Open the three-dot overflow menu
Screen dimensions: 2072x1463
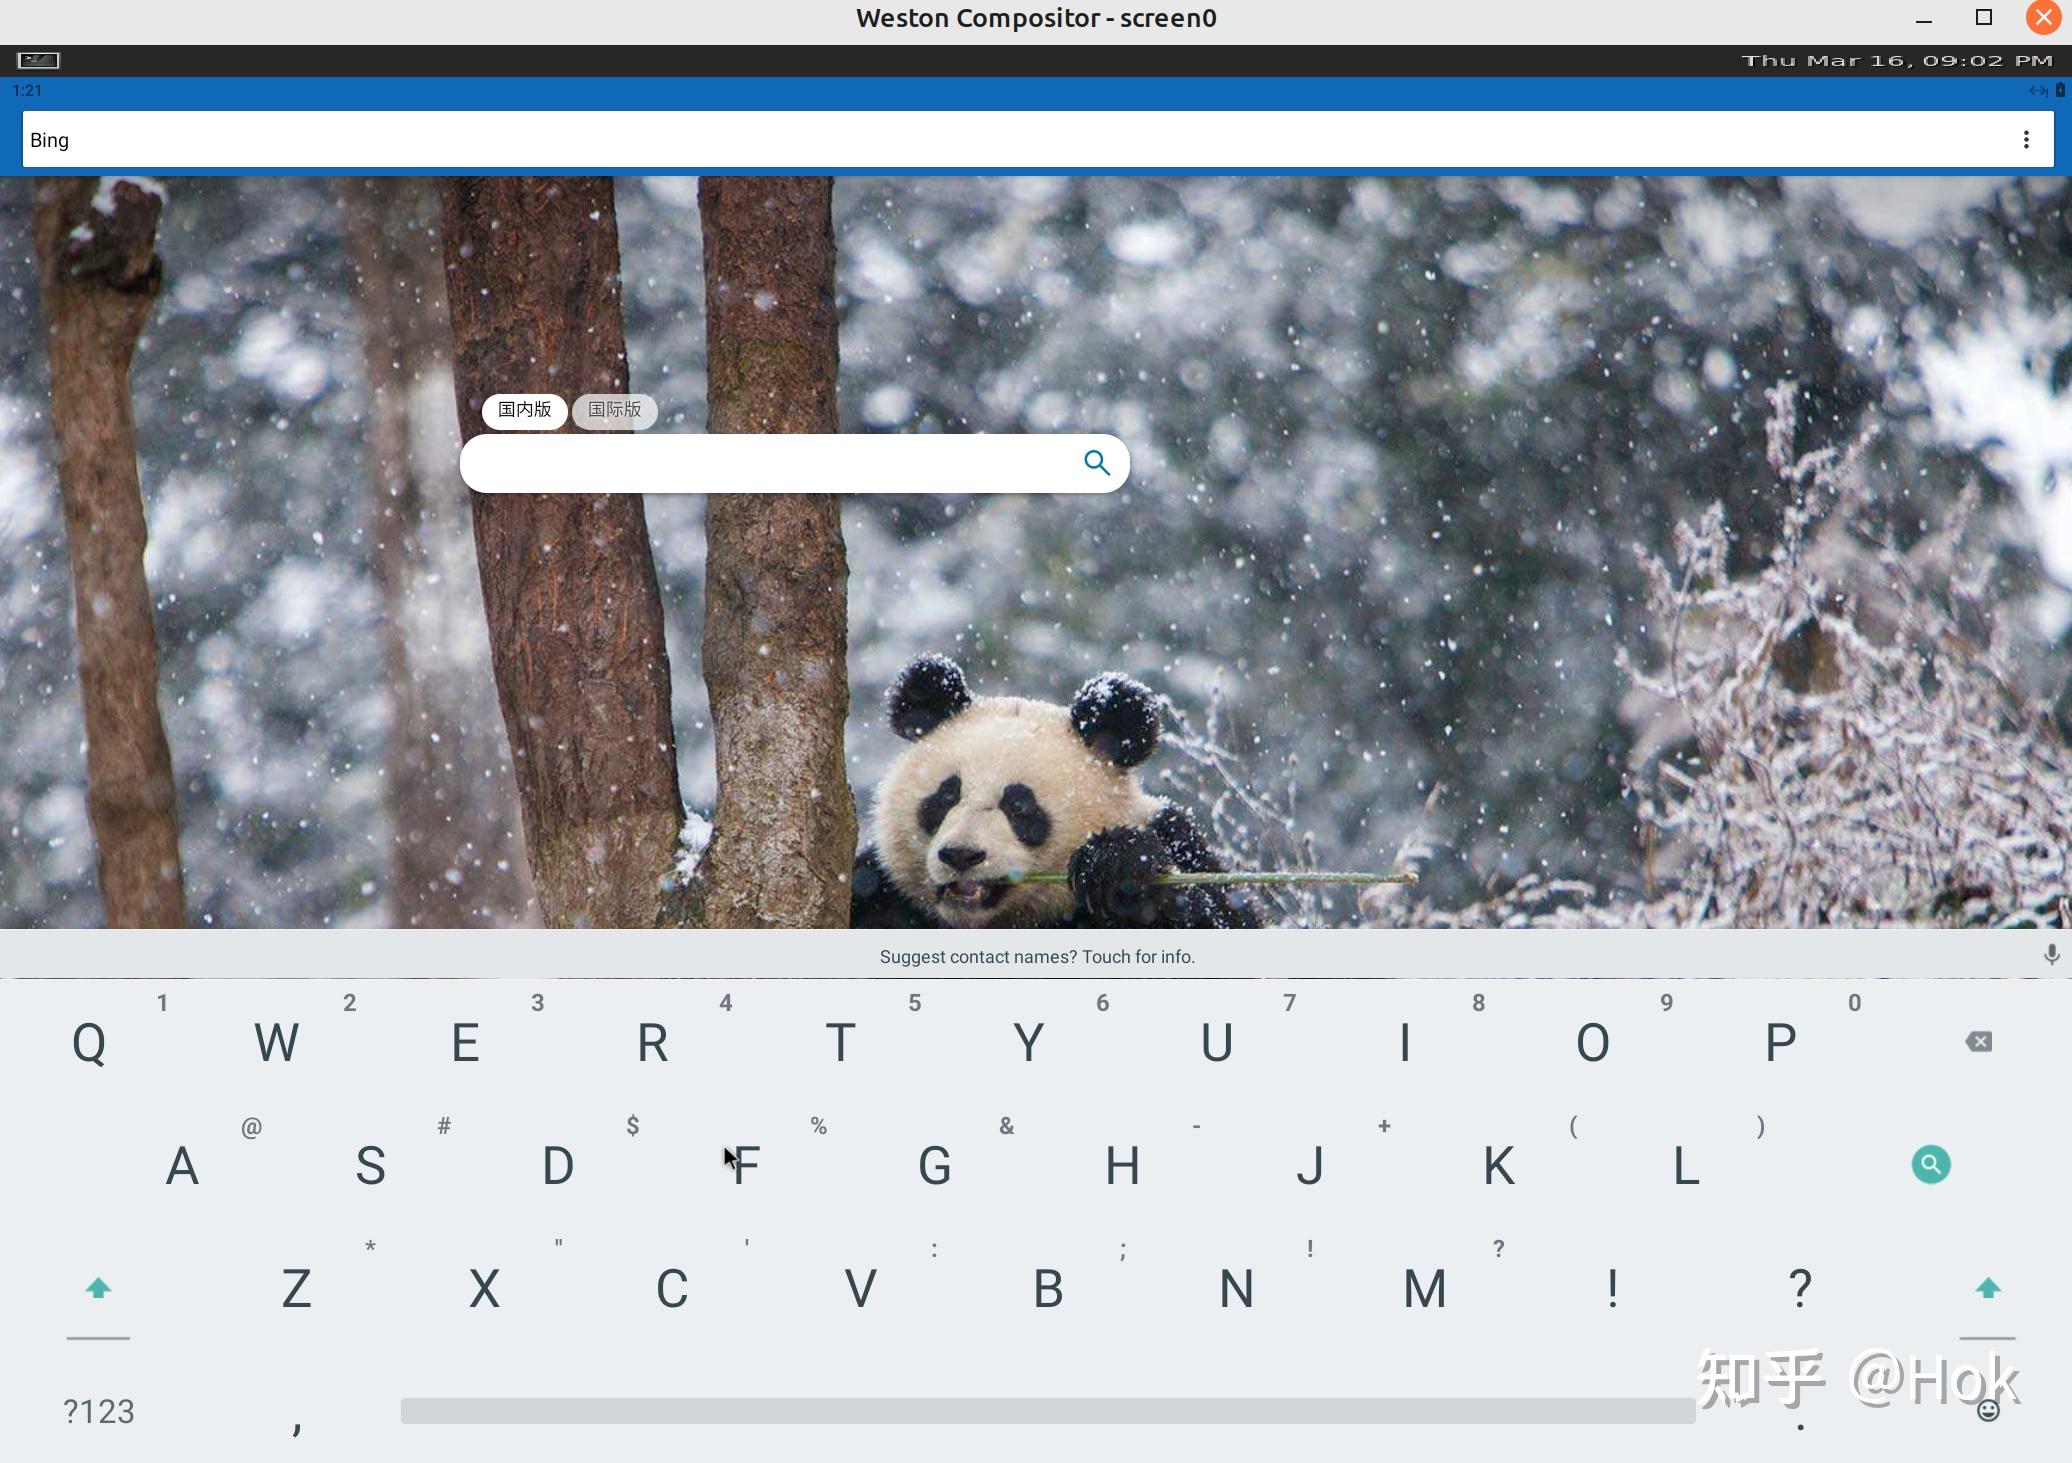(2026, 140)
